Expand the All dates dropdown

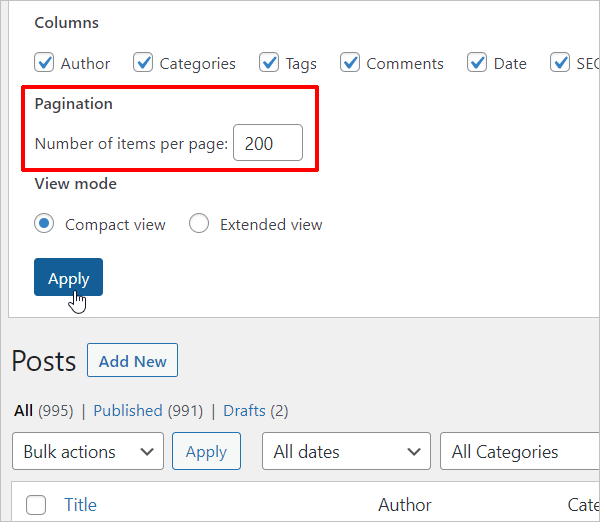(x=346, y=451)
